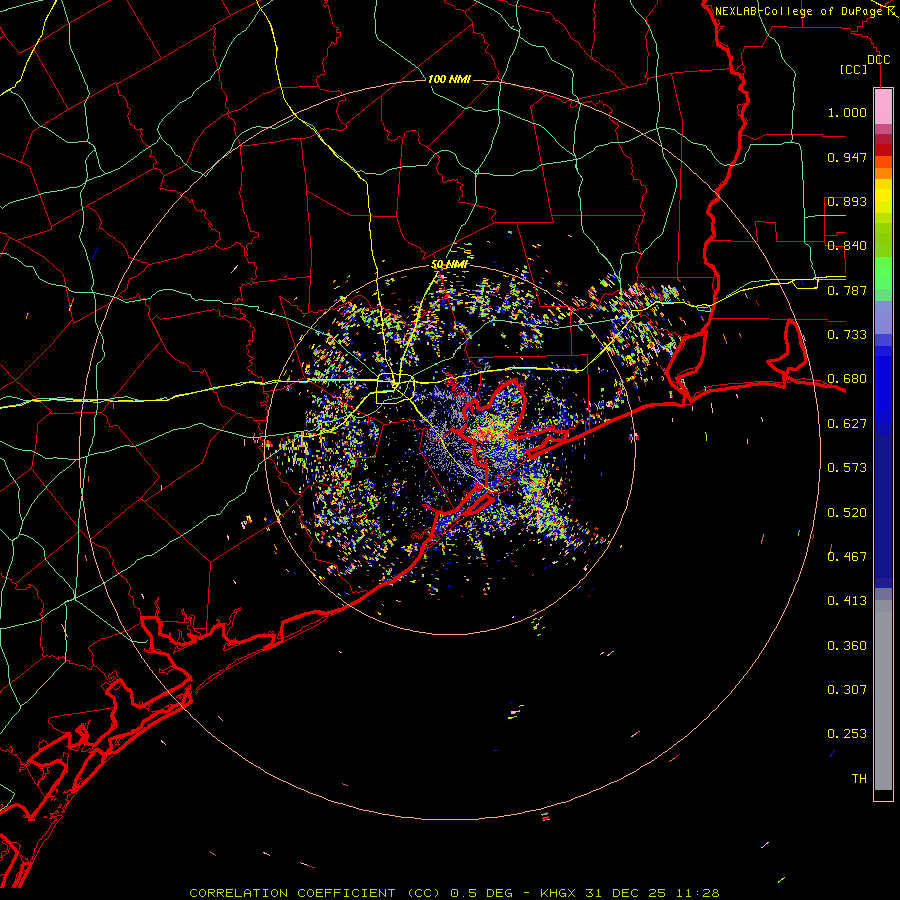Click the DCC label above color bar
Screen dimensions: 900x900
pos(878,60)
